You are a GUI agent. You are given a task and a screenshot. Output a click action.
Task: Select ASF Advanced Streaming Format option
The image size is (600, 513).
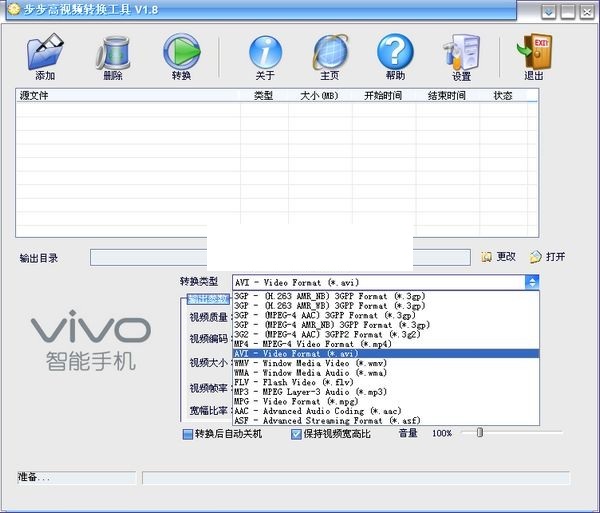pyautogui.click(x=386, y=420)
